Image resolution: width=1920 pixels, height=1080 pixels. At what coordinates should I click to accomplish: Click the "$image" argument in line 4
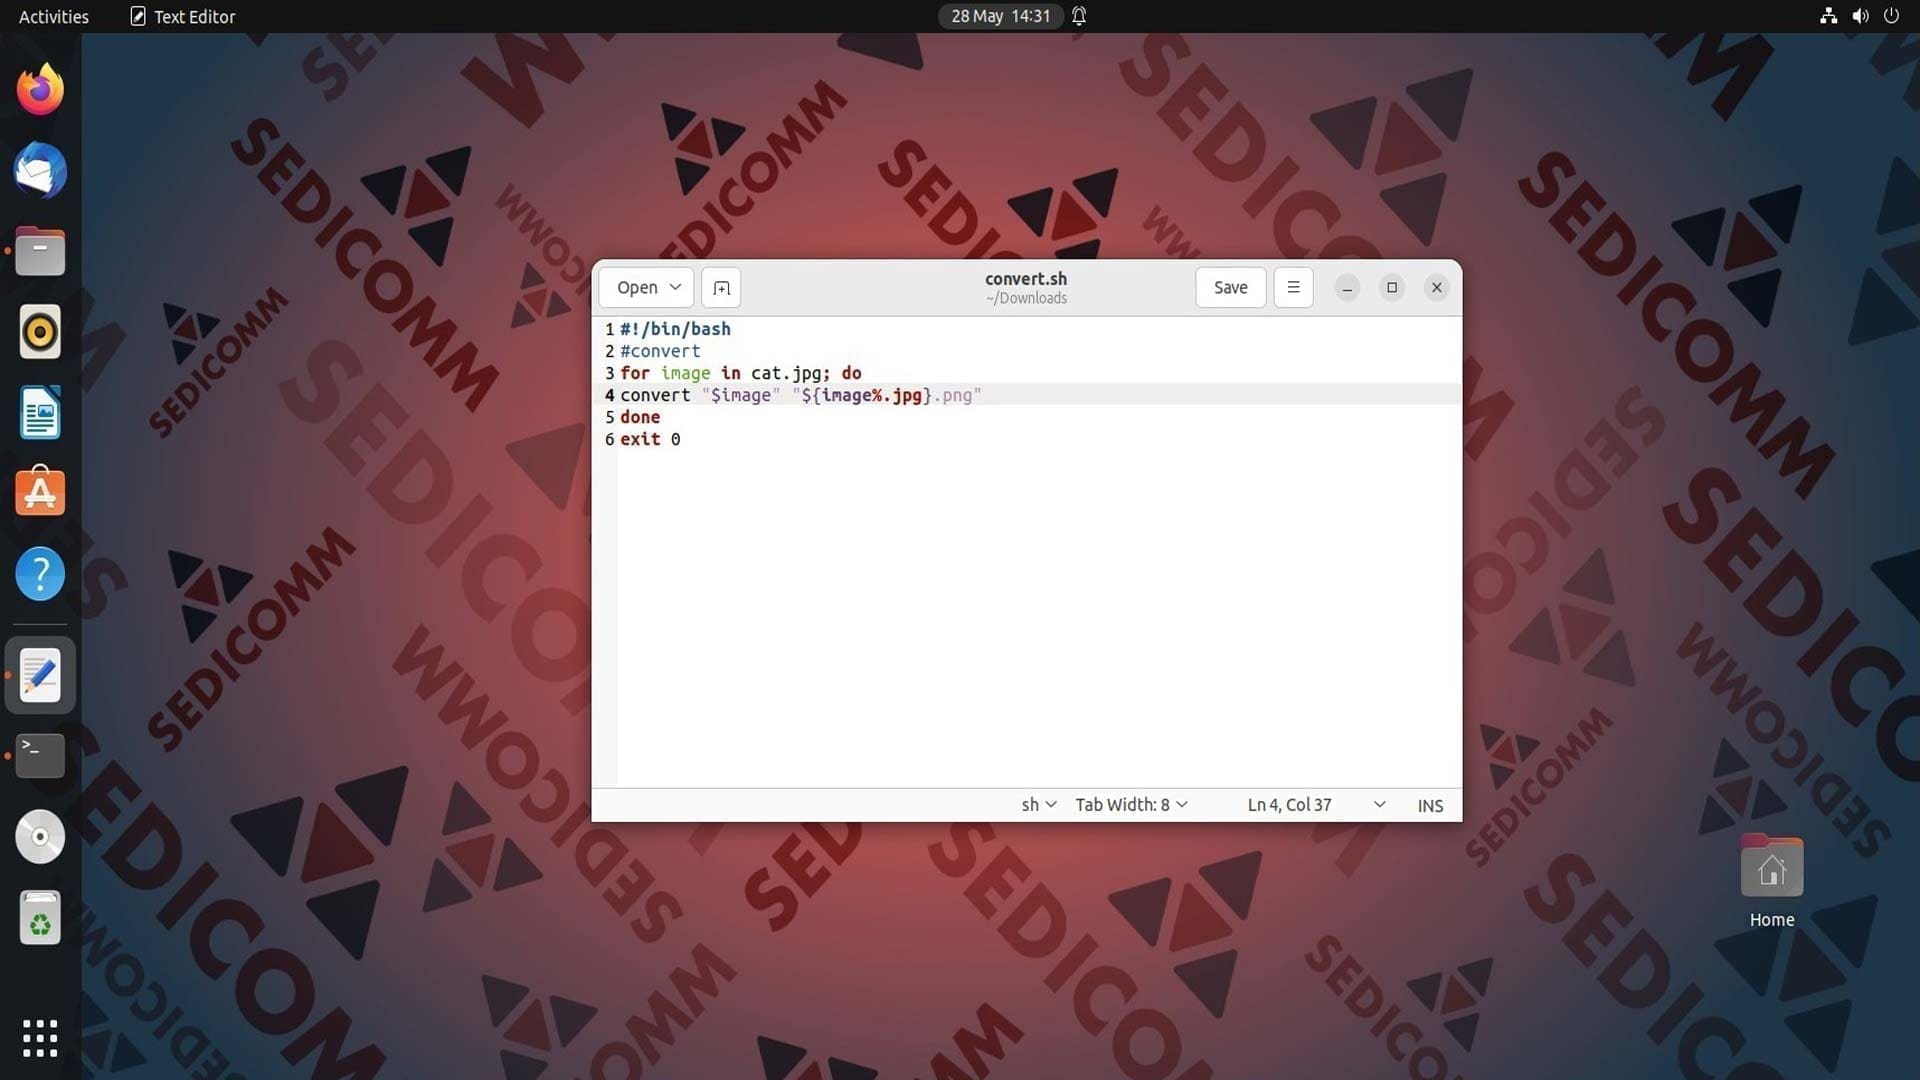(x=740, y=395)
